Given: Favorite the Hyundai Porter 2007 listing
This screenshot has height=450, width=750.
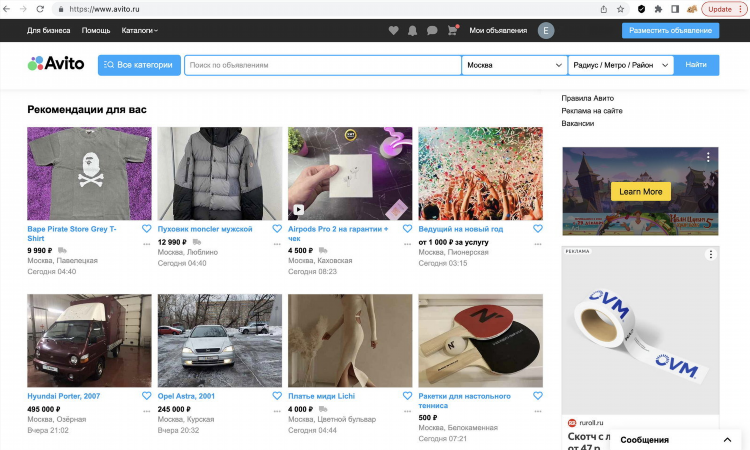Looking at the screenshot, I should point(146,395).
